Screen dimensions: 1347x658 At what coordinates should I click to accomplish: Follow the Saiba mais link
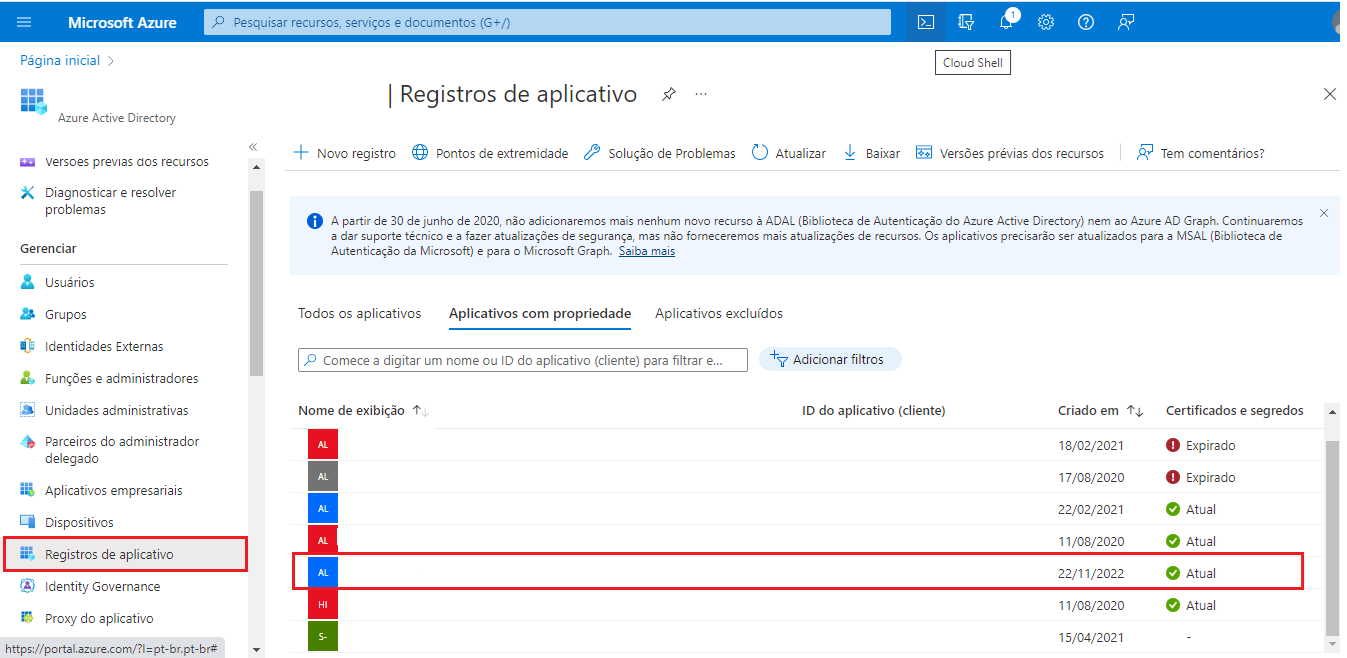pyautogui.click(x=647, y=251)
